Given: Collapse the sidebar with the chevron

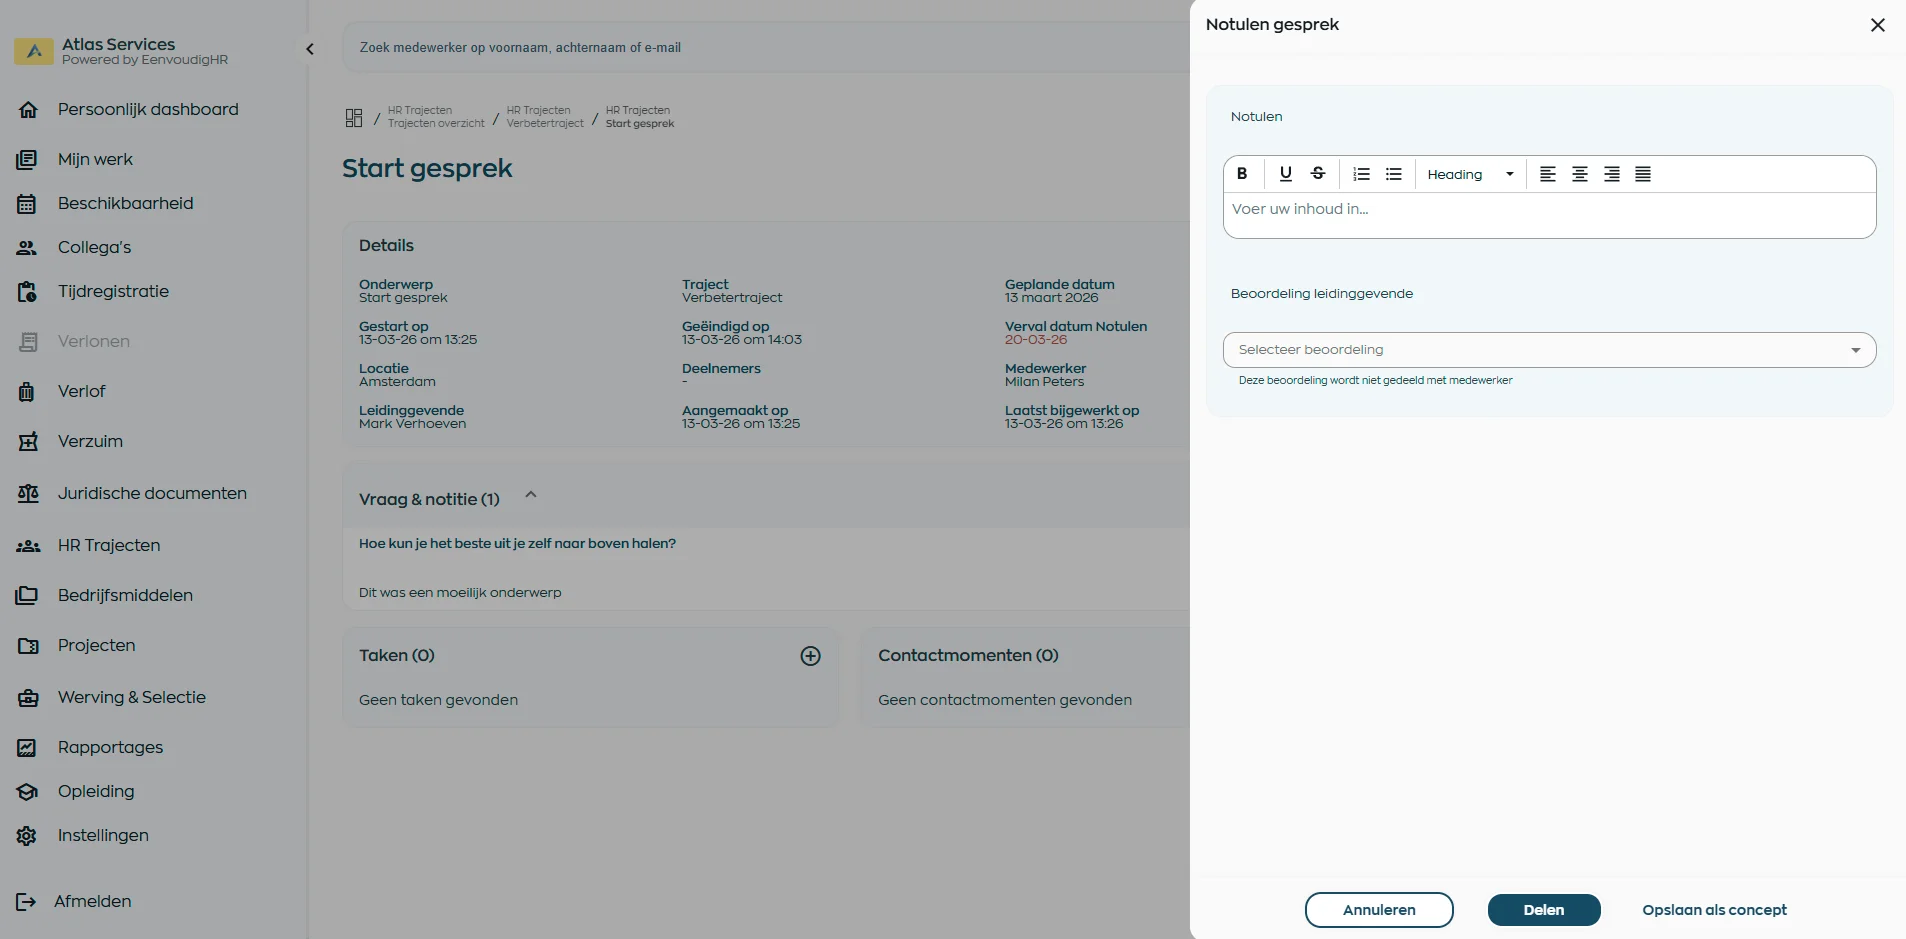Looking at the screenshot, I should click(310, 48).
